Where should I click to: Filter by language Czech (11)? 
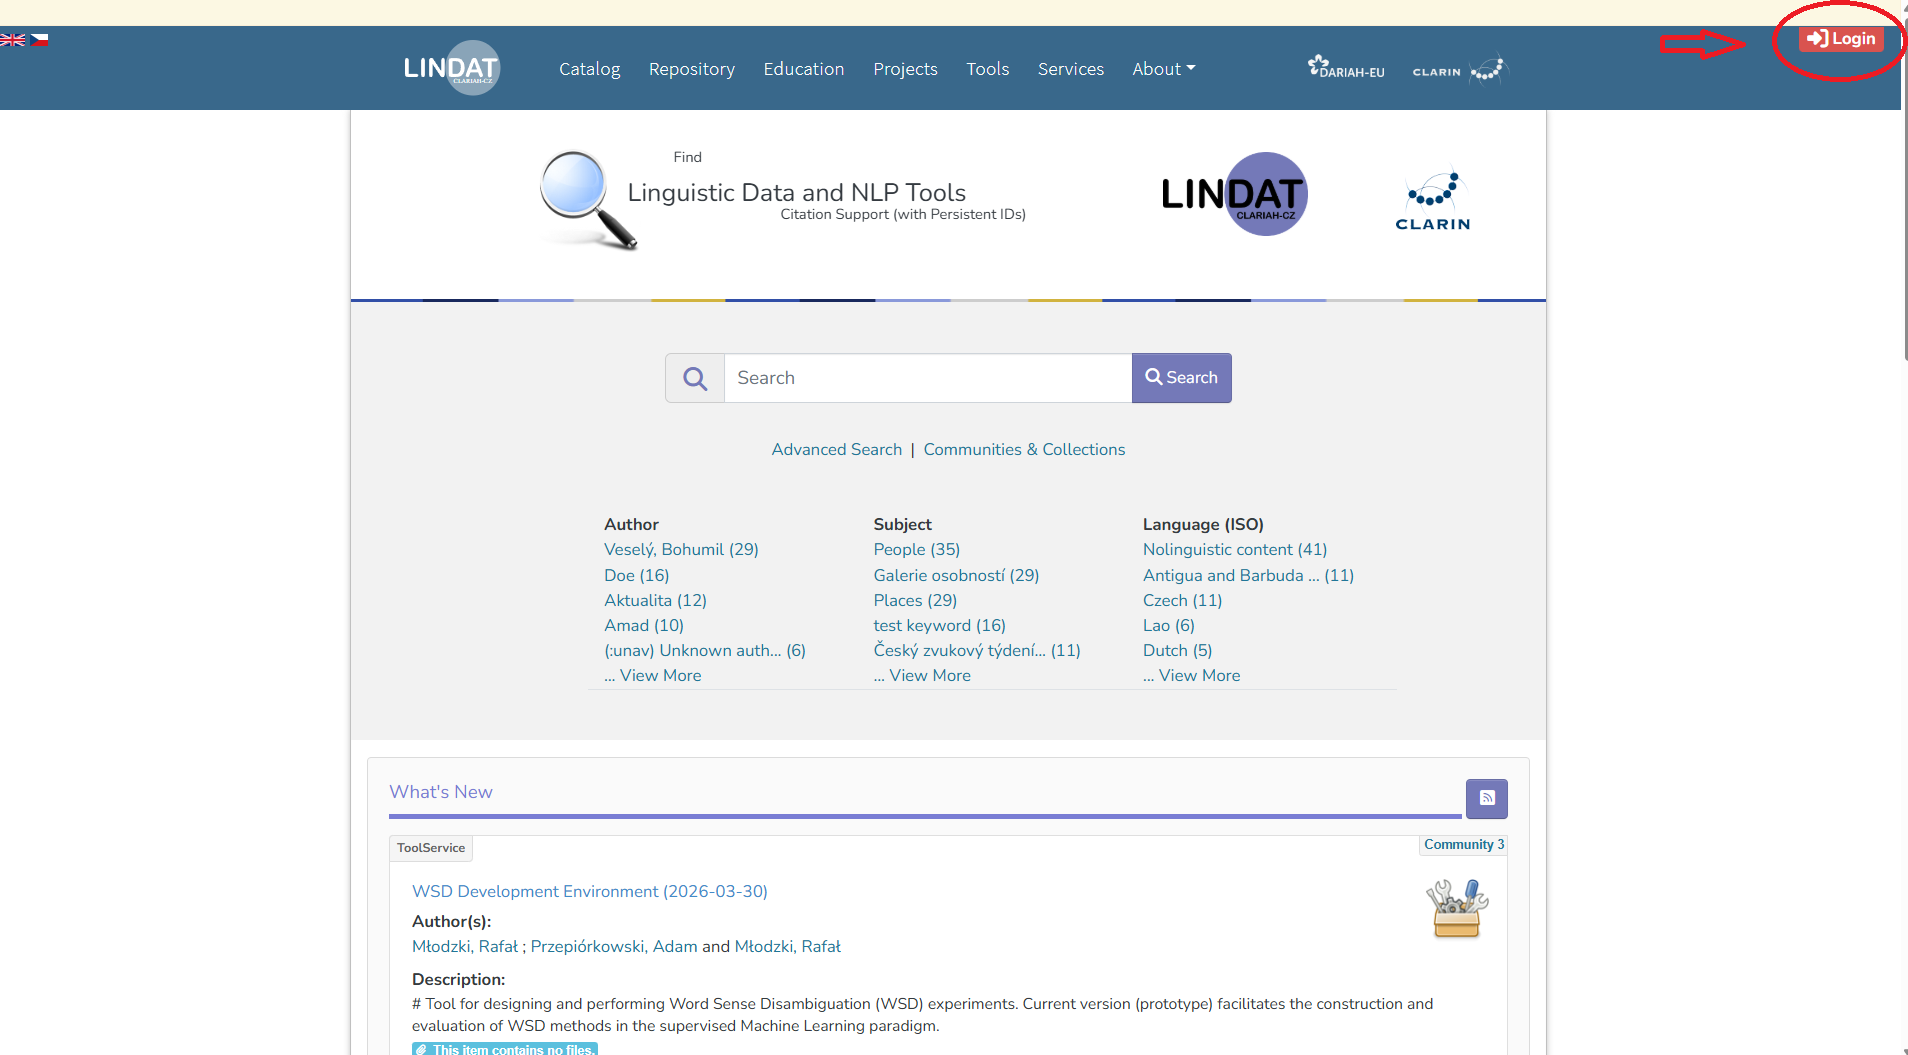pos(1183,600)
